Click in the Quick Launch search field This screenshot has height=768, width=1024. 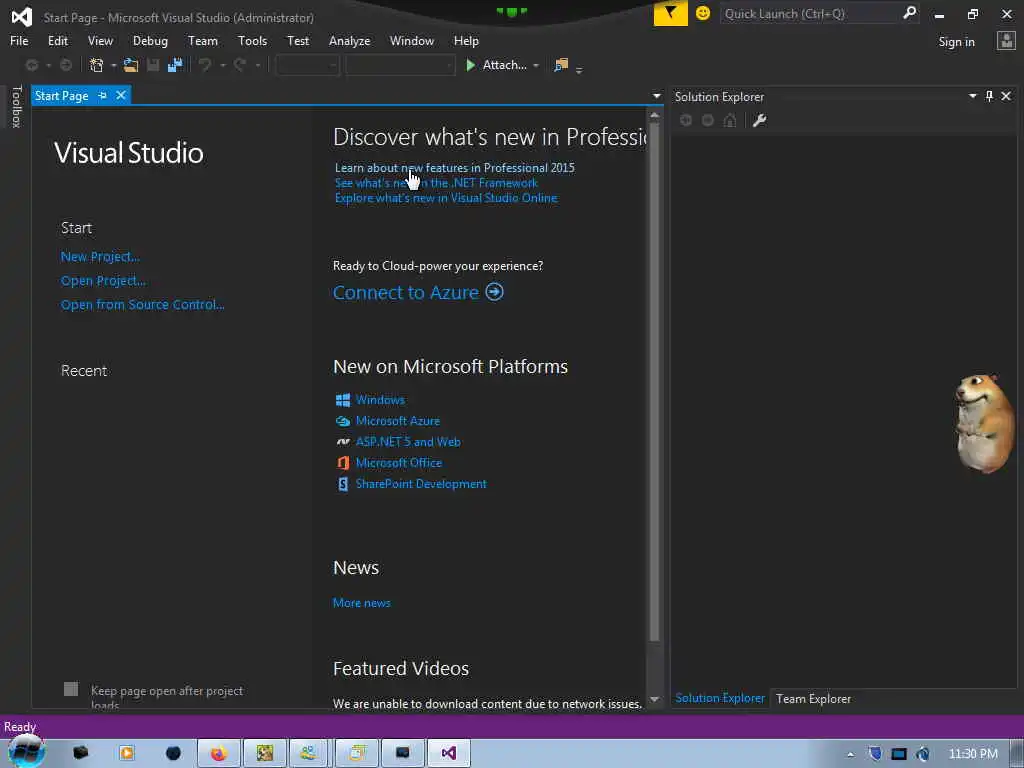click(x=811, y=13)
